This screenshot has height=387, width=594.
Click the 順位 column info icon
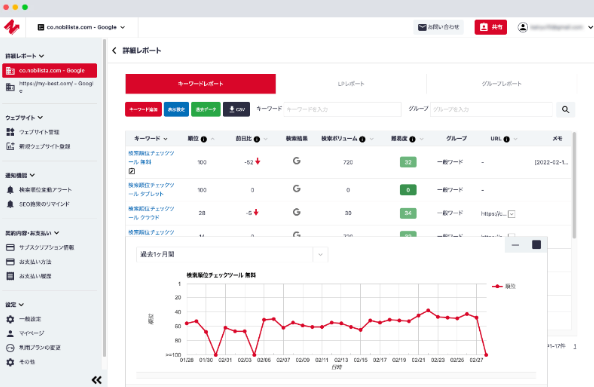[x=204, y=139]
